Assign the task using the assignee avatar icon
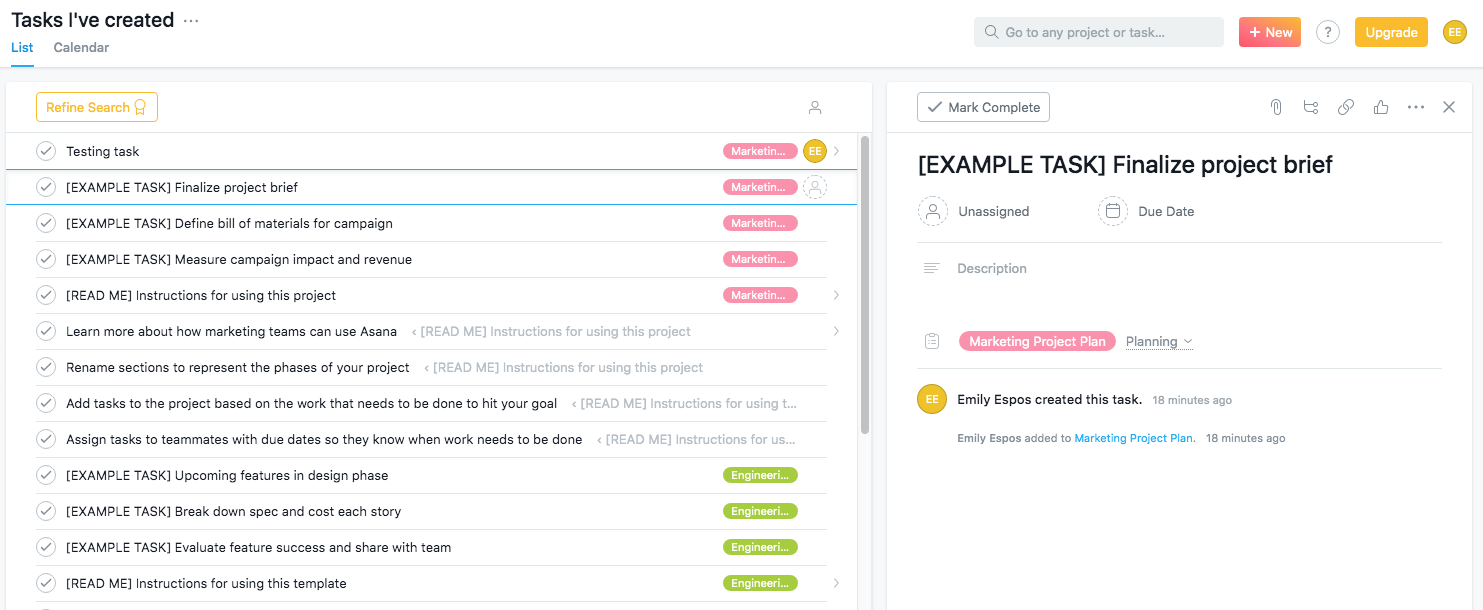Viewport: 1483px width, 610px height. pyautogui.click(x=933, y=211)
